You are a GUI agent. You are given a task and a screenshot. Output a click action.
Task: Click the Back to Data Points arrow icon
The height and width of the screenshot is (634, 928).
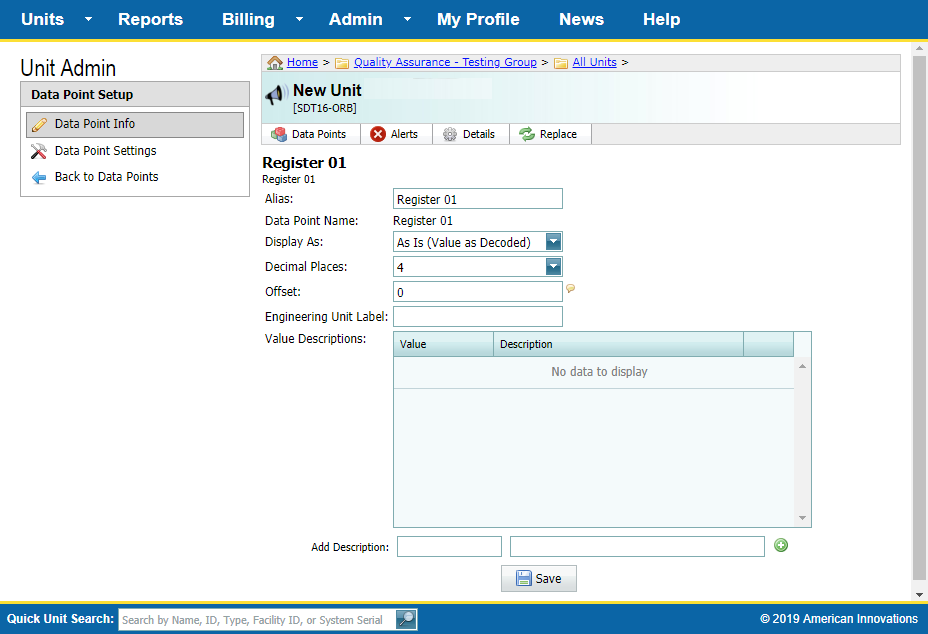pos(38,176)
